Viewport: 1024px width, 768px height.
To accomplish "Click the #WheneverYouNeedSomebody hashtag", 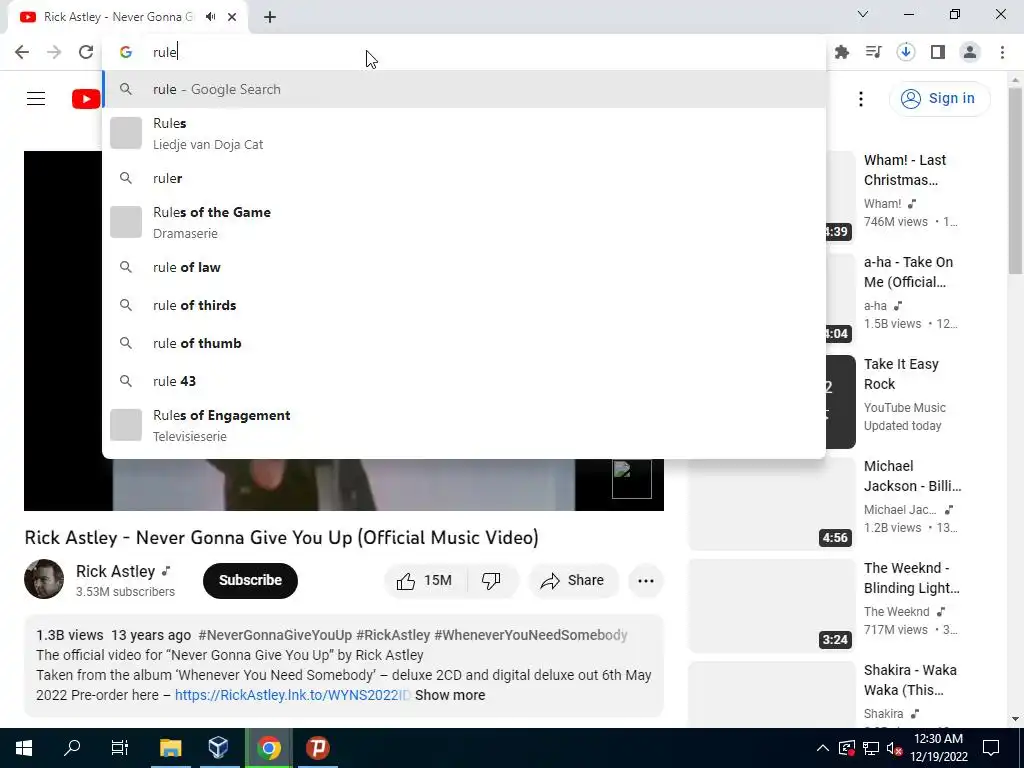I will pos(531,635).
